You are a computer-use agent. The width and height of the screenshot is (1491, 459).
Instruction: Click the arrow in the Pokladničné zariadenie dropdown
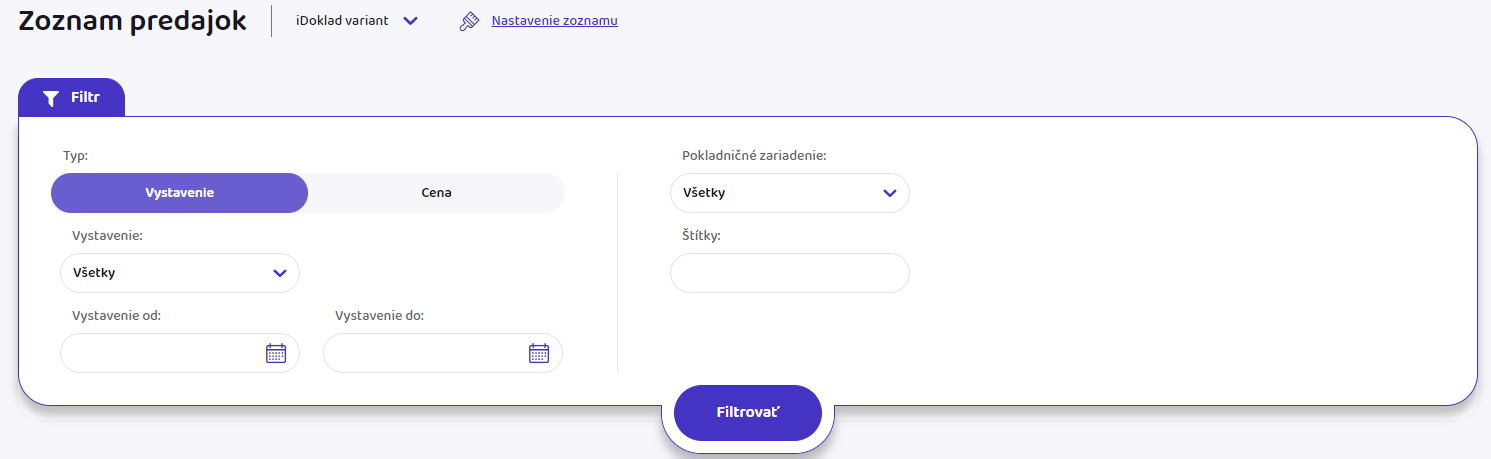click(x=890, y=193)
